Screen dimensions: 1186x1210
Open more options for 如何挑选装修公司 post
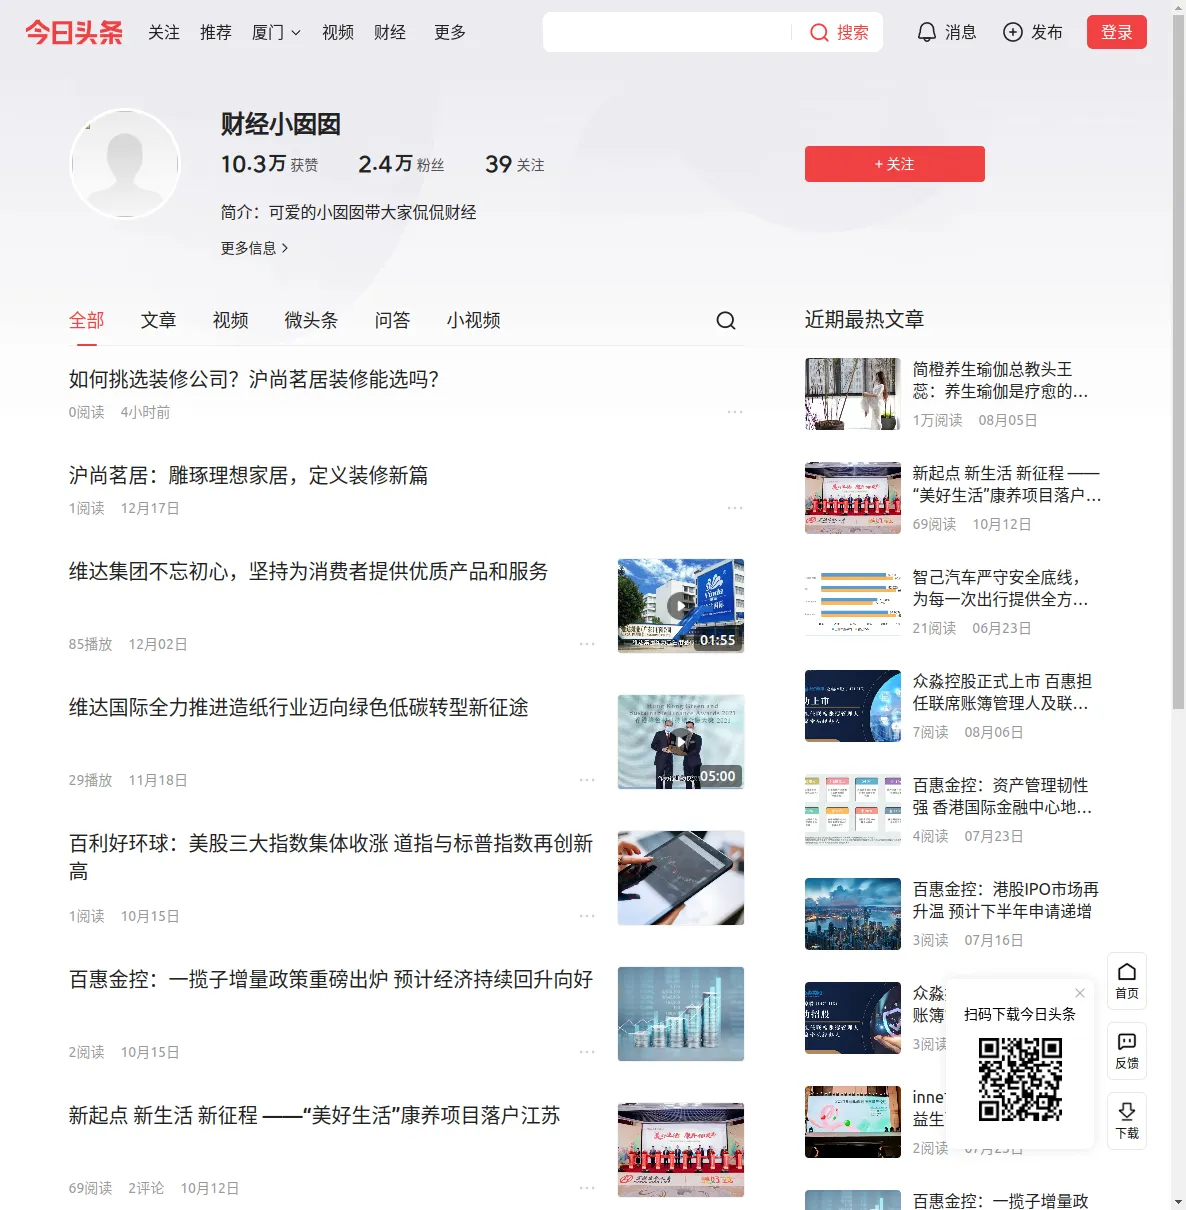click(x=735, y=412)
